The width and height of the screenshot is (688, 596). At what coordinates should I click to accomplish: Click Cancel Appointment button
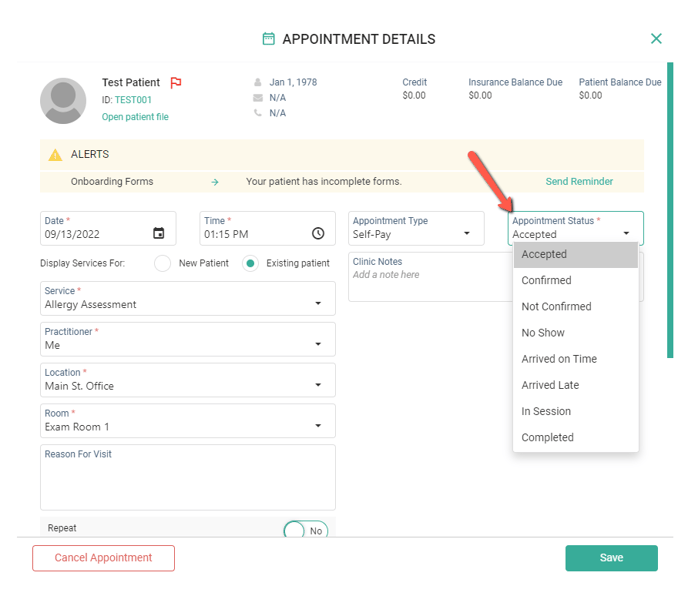(x=103, y=558)
